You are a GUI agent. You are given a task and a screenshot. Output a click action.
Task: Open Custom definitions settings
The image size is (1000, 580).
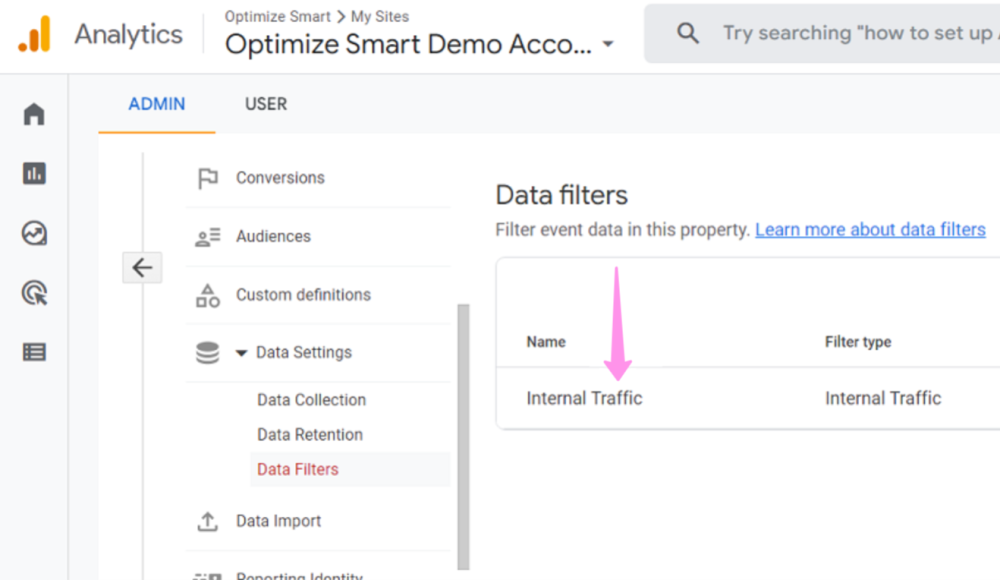click(303, 295)
